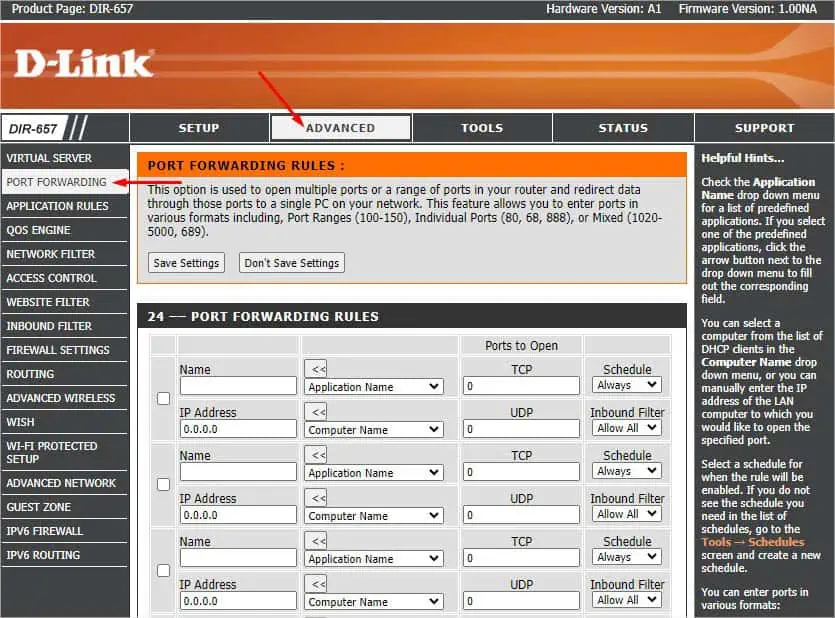Open the first Computer Name dropdown

click(374, 430)
